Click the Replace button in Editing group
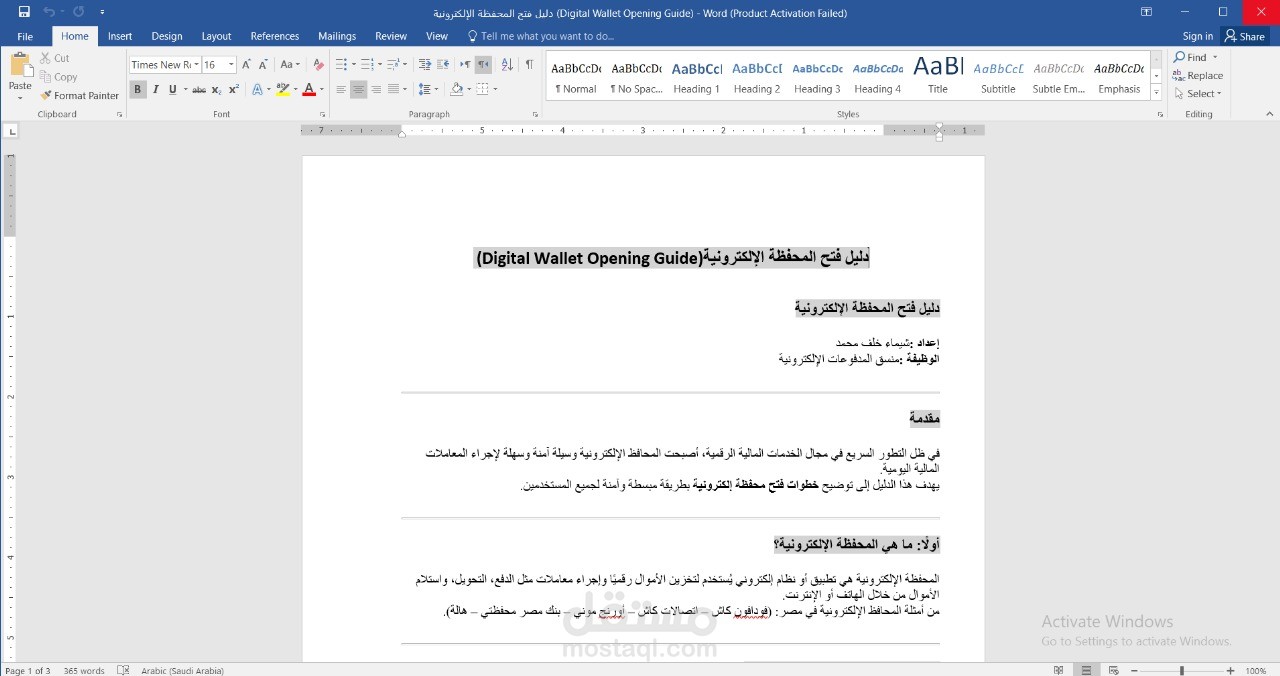1280x676 pixels. pyautogui.click(x=1197, y=75)
